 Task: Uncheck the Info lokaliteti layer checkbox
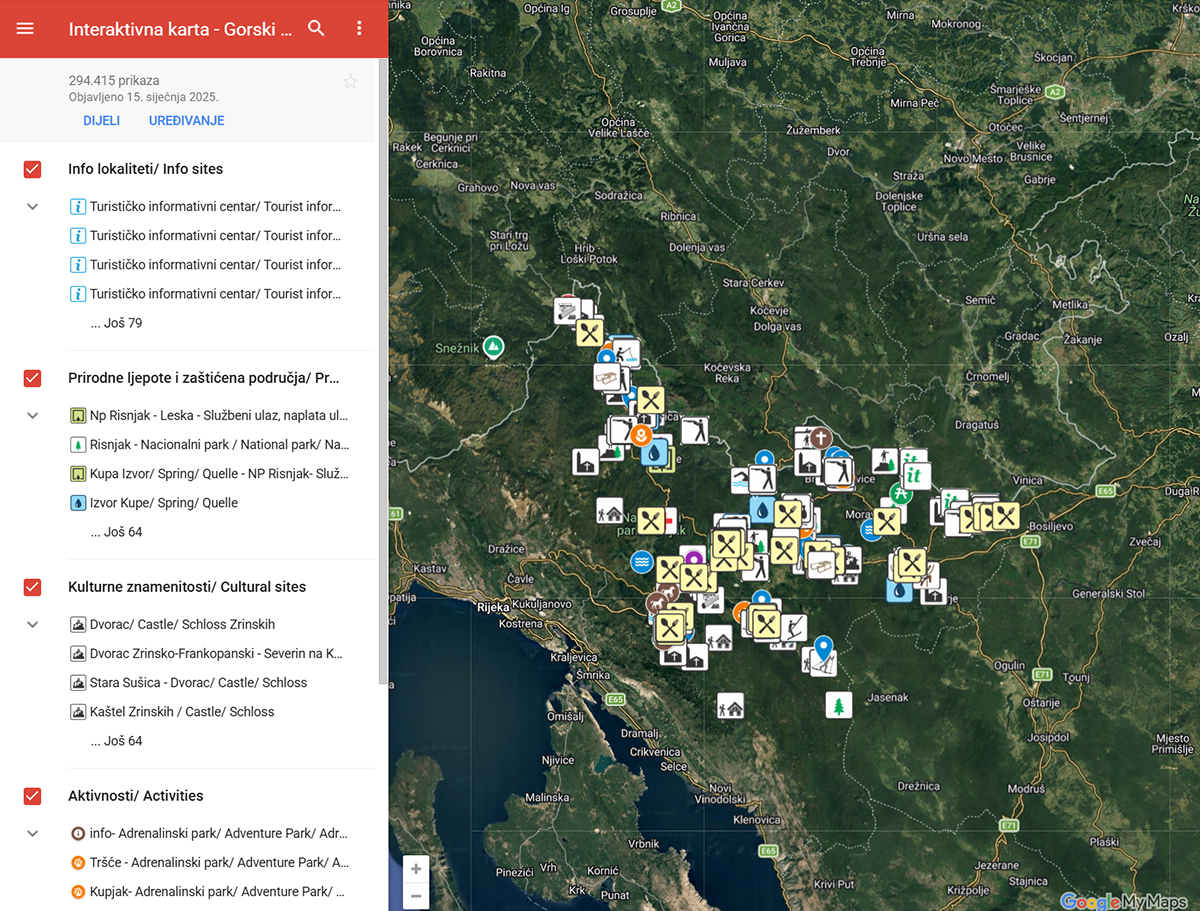click(x=32, y=169)
